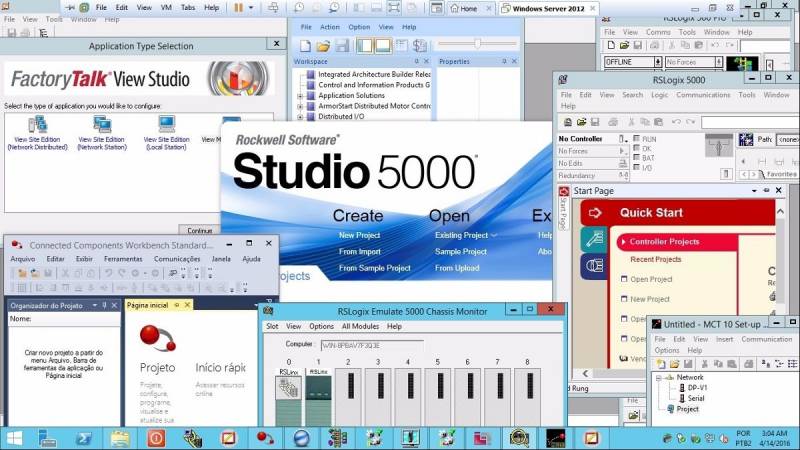Screen dimensions: 800x450
Task: Select Serial item in MCT 10 tree
Action: (696, 398)
